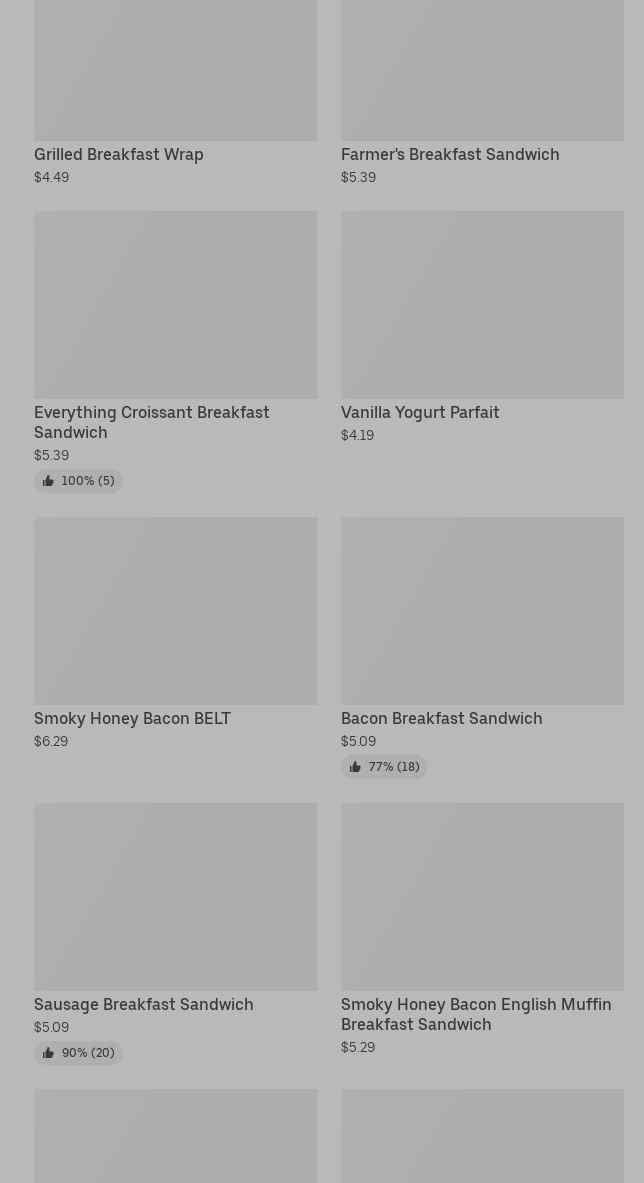
Task: Choose the Bacon Breakfast Sandwich title
Action: (x=441, y=718)
